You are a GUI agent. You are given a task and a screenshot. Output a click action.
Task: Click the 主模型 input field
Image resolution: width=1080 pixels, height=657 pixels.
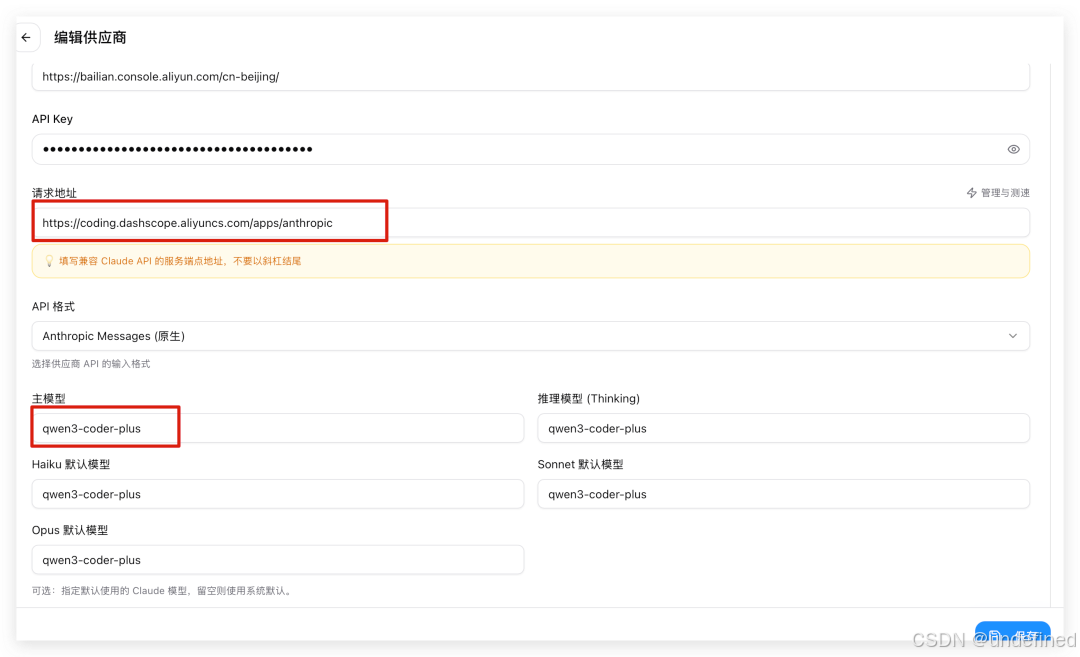coord(278,428)
